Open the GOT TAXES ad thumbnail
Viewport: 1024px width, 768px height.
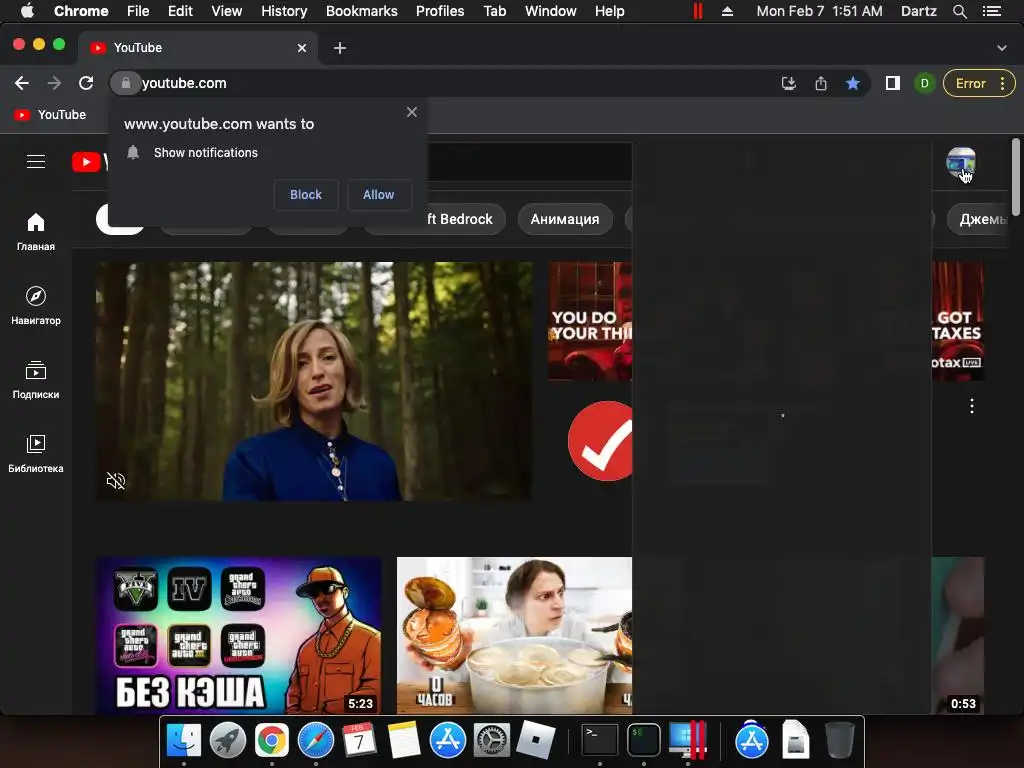[958, 321]
